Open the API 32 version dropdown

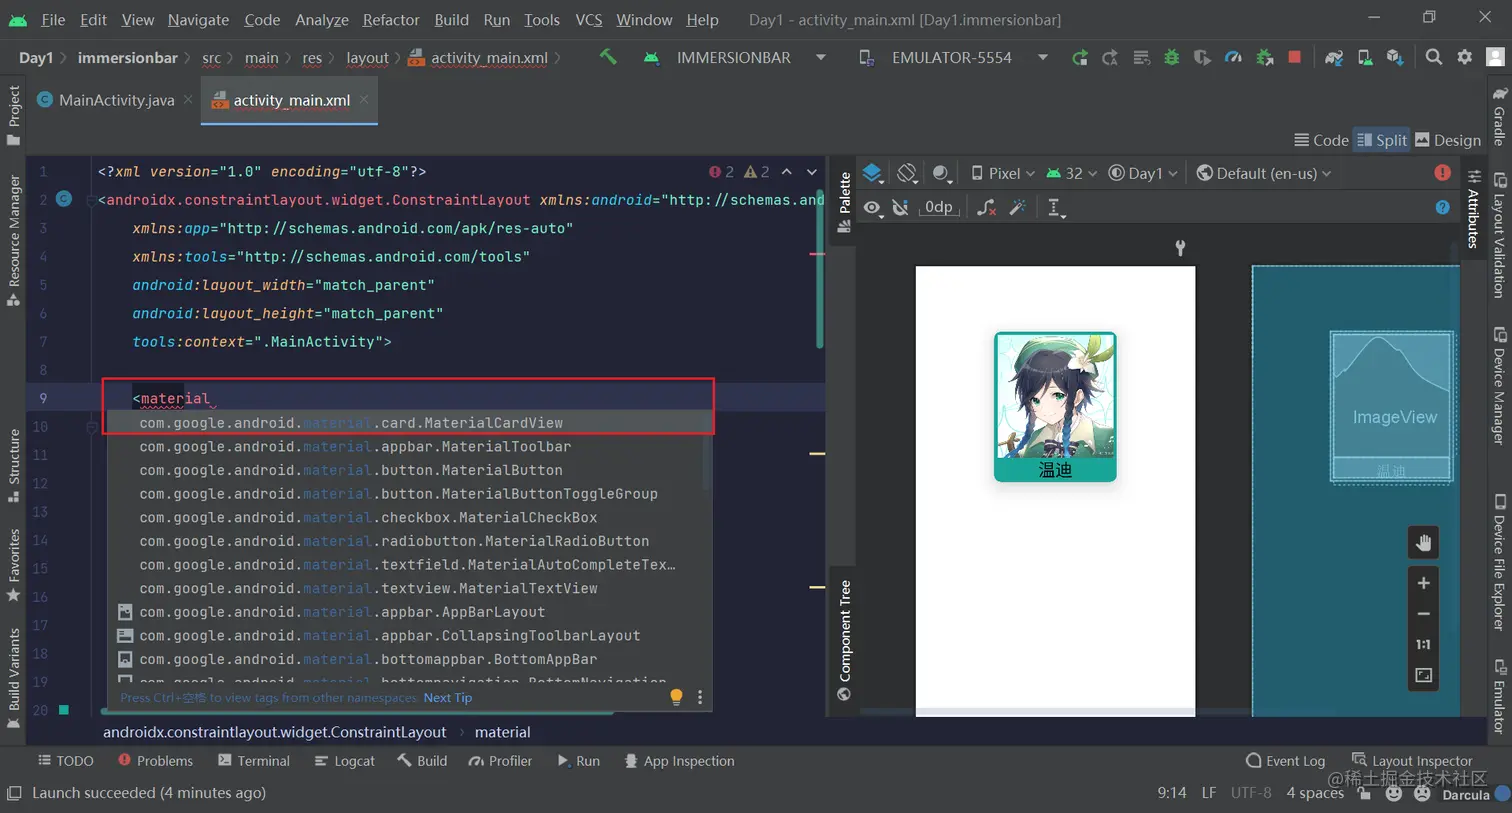tap(1071, 173)
